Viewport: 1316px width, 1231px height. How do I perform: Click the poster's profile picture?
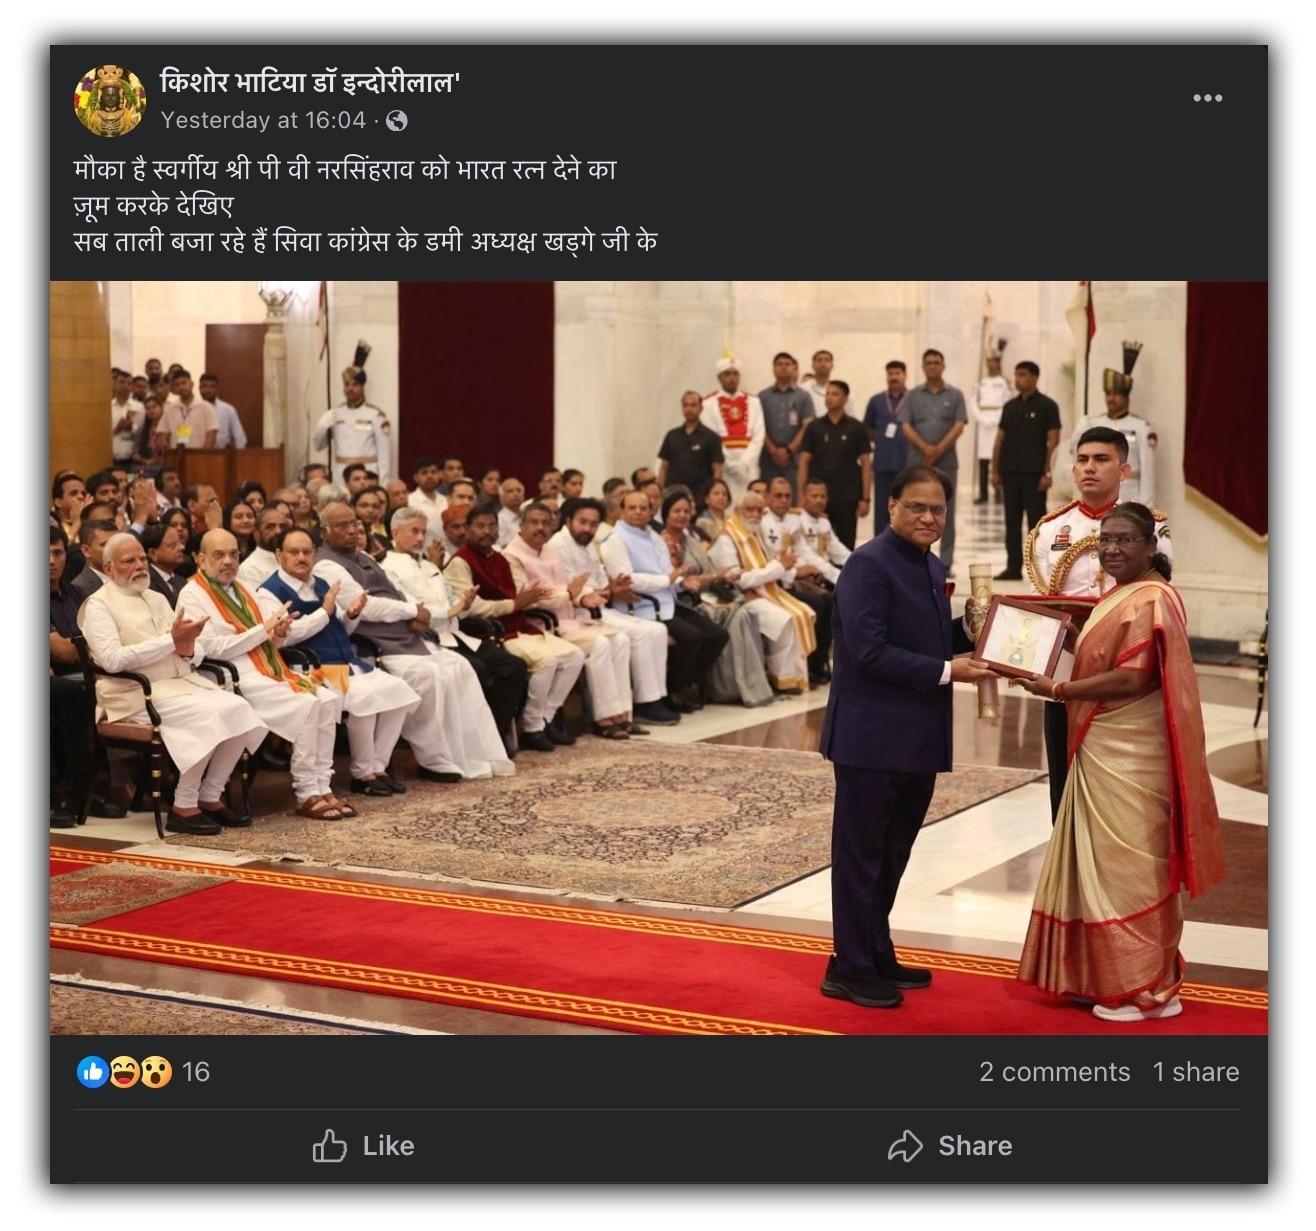pyautogui.click(x=110, y=100)
